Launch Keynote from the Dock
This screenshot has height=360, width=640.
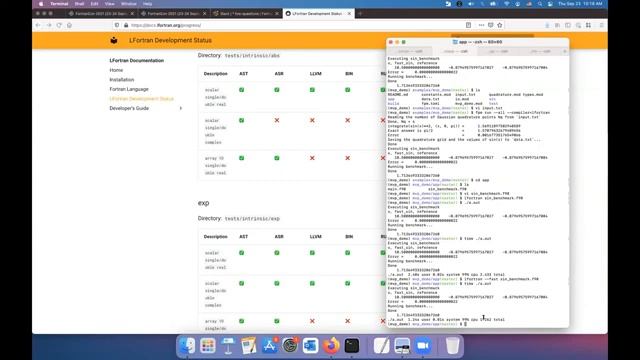pyautogui.click(x=228, y=346)
